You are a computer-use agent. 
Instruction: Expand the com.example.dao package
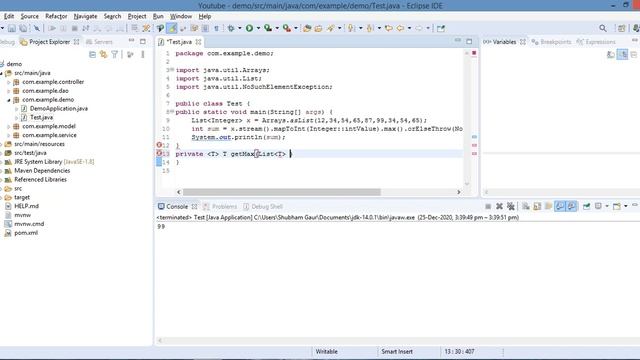(9, 91)
